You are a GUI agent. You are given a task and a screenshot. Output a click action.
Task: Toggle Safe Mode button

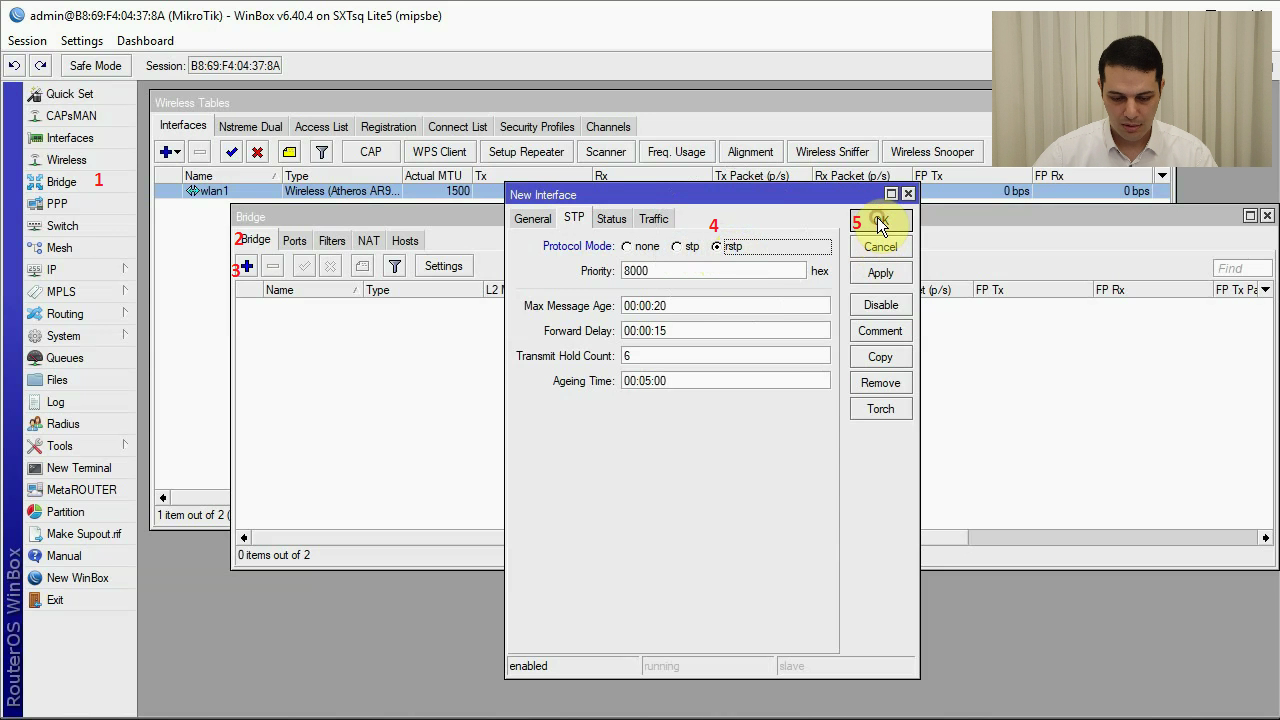click(95, 66)
